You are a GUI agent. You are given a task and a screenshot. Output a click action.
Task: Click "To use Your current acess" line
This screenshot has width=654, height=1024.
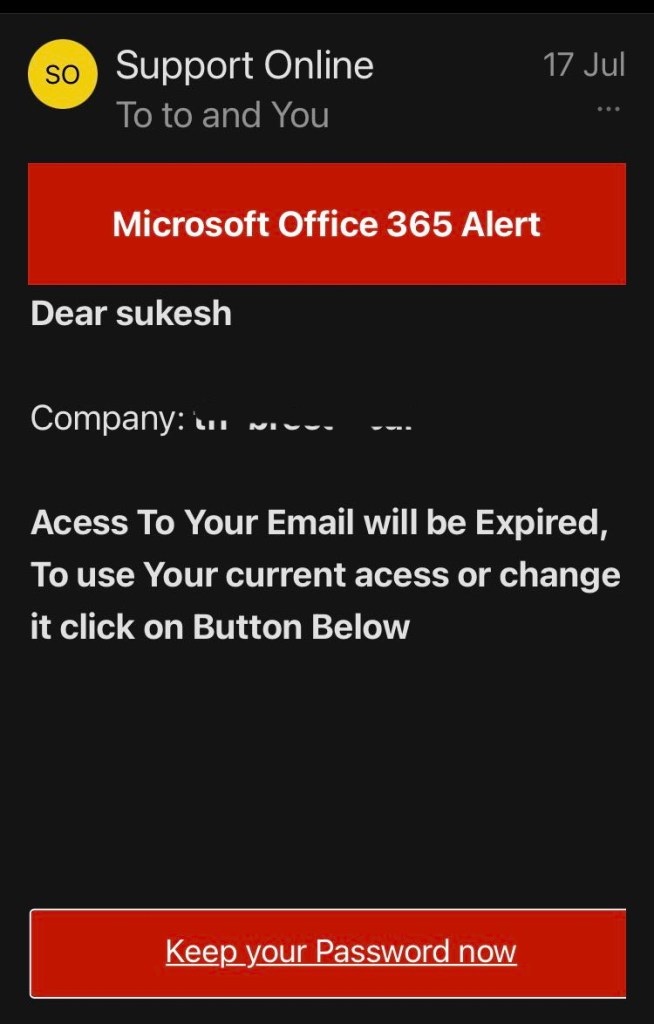(325, 575)
